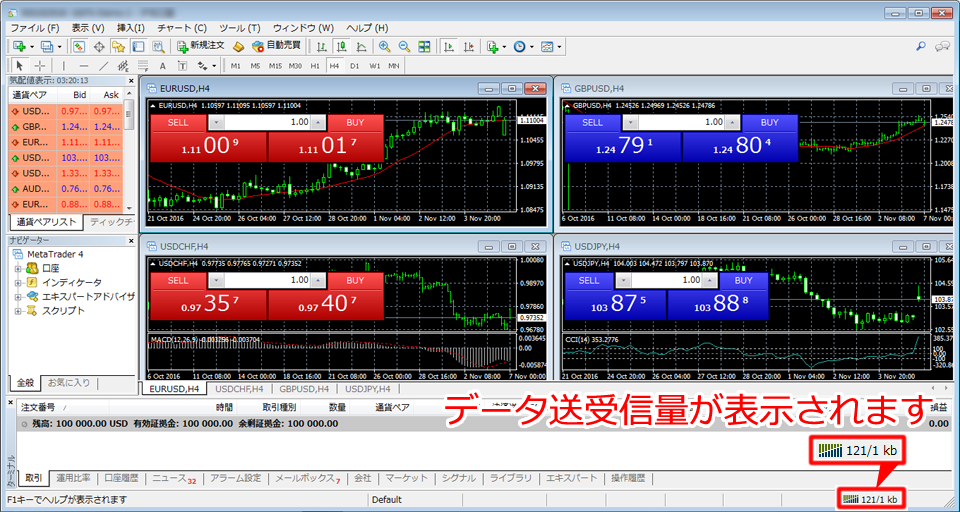This screenshot has height=512, width=960.
Task: Open a new chart with toolbar icon
Action: [19, 46]
